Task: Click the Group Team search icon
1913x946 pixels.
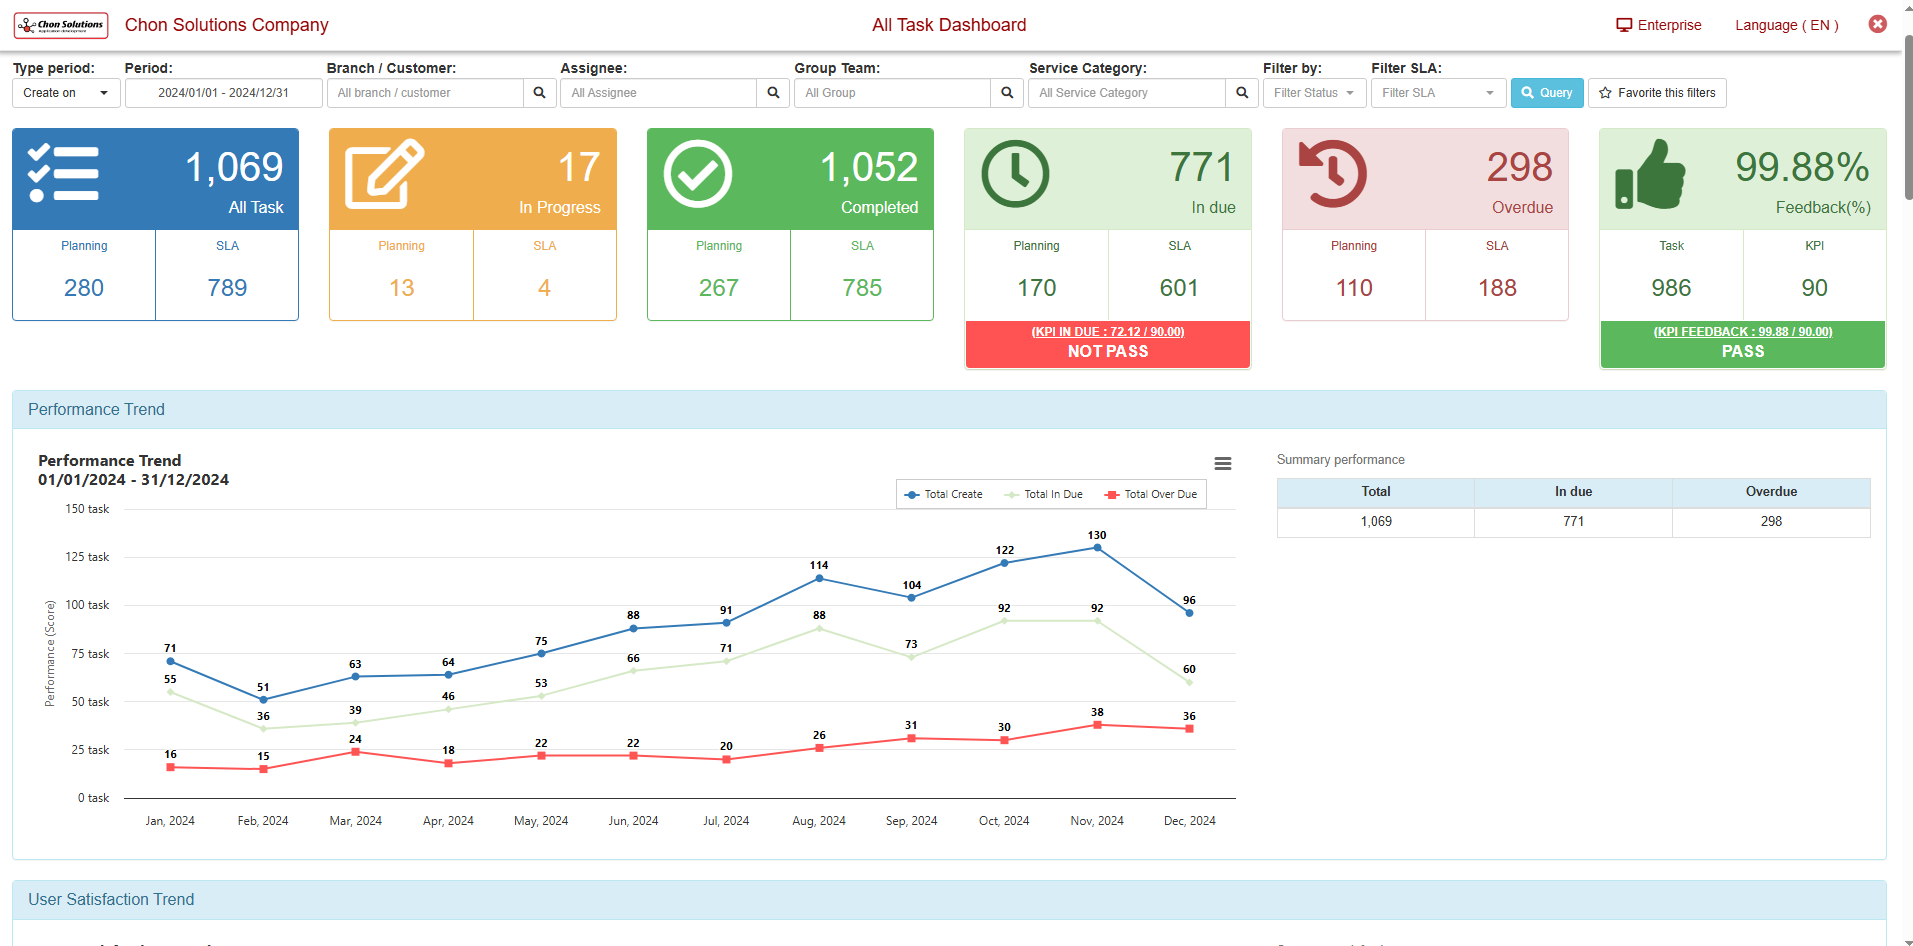Action: (1007, 93)
